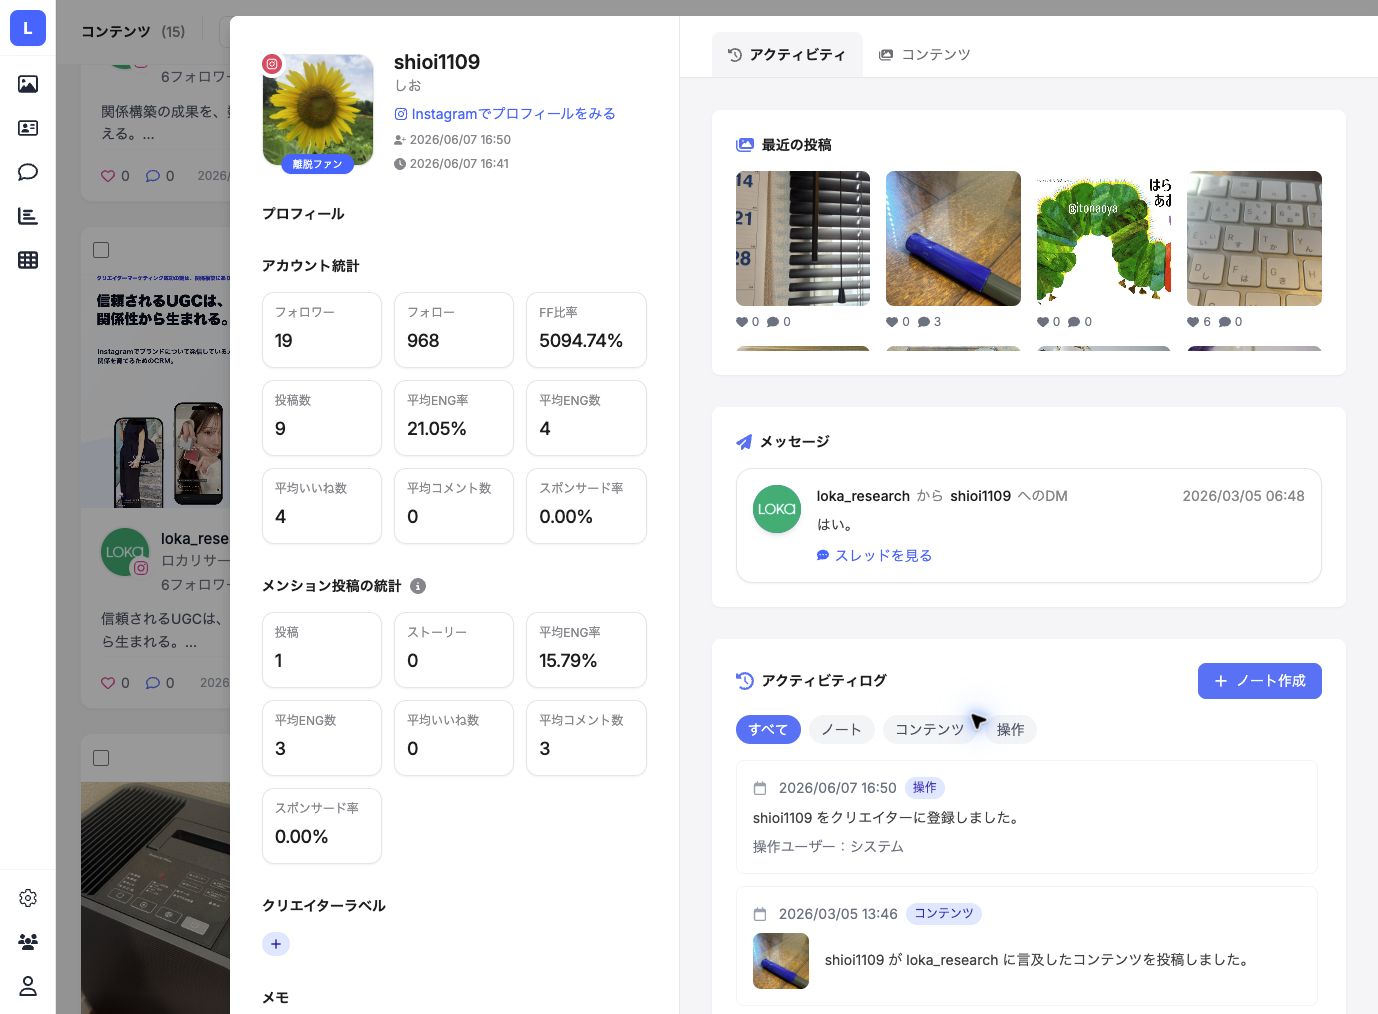Click comment icon under the blue marker post
This screenshot has height=1014, width=1378.
click(924, 322)
